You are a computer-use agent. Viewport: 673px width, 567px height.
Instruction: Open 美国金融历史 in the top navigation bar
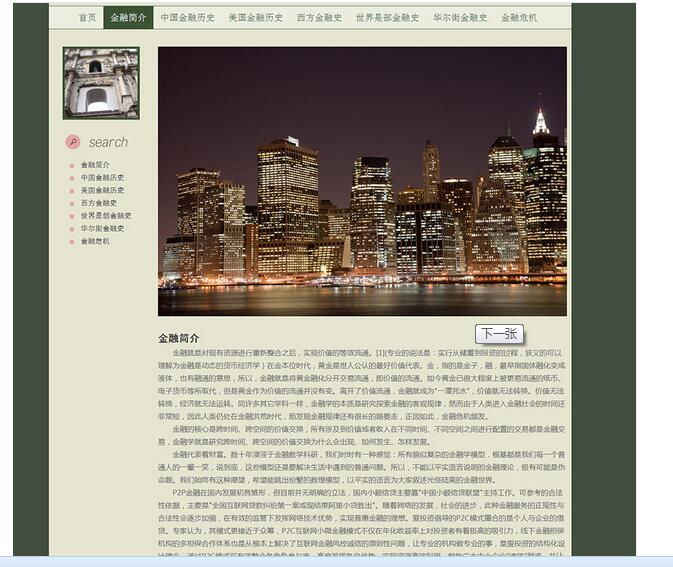click(255, 18)
